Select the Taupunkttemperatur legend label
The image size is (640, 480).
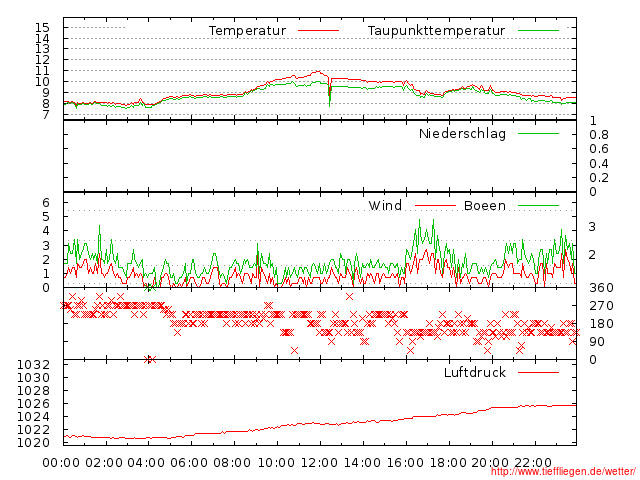click(x=436, y=31)
